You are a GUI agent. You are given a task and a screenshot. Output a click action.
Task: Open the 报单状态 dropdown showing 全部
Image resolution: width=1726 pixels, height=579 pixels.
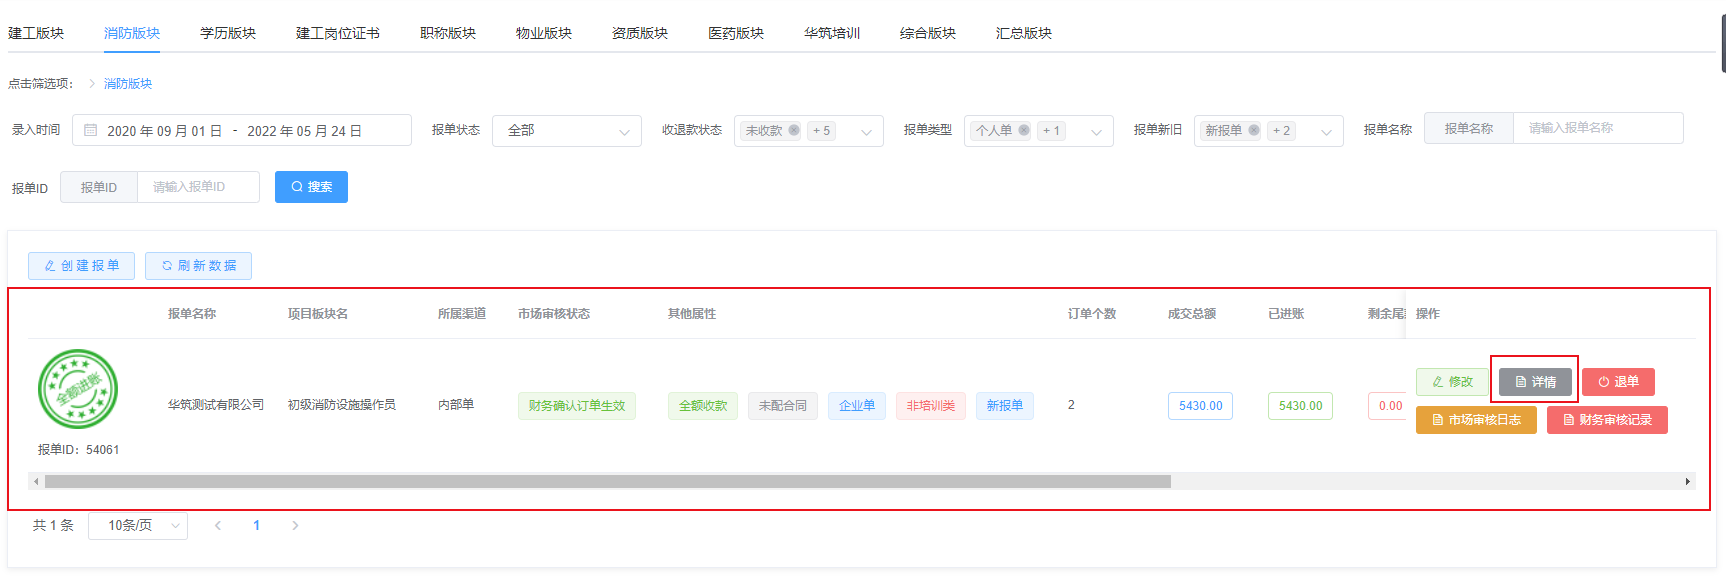(566, 131)
